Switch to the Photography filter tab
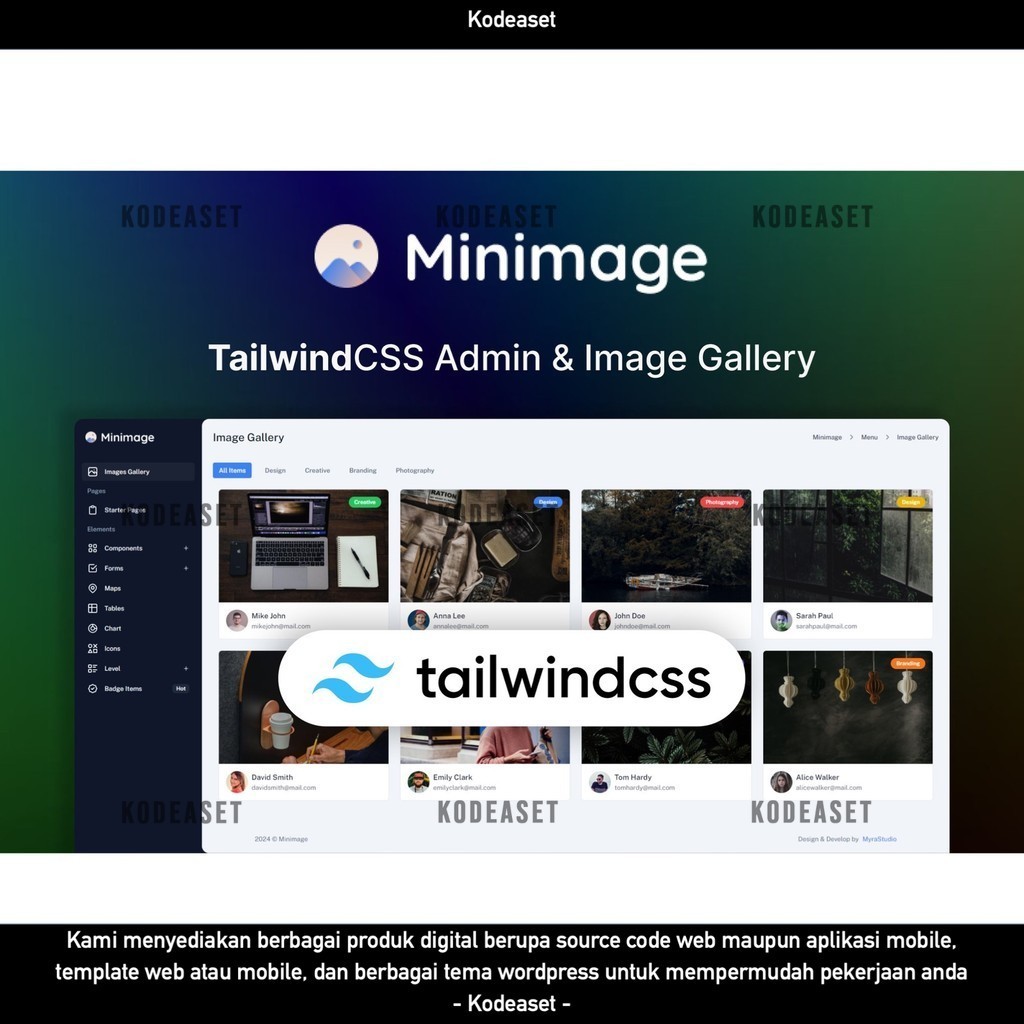 pyautogui.click(x=415, y=470)
